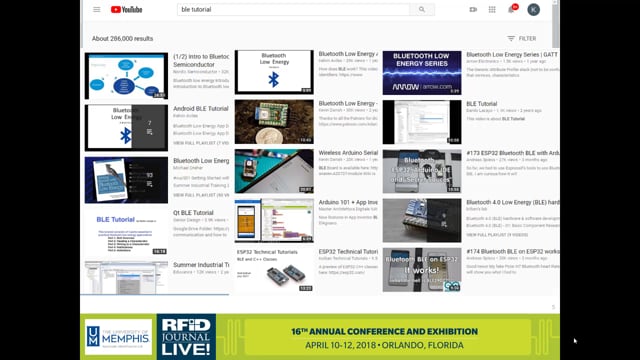Go to the YouTube home logo
This screenshot has width=640, height=360.
[127, 9]
